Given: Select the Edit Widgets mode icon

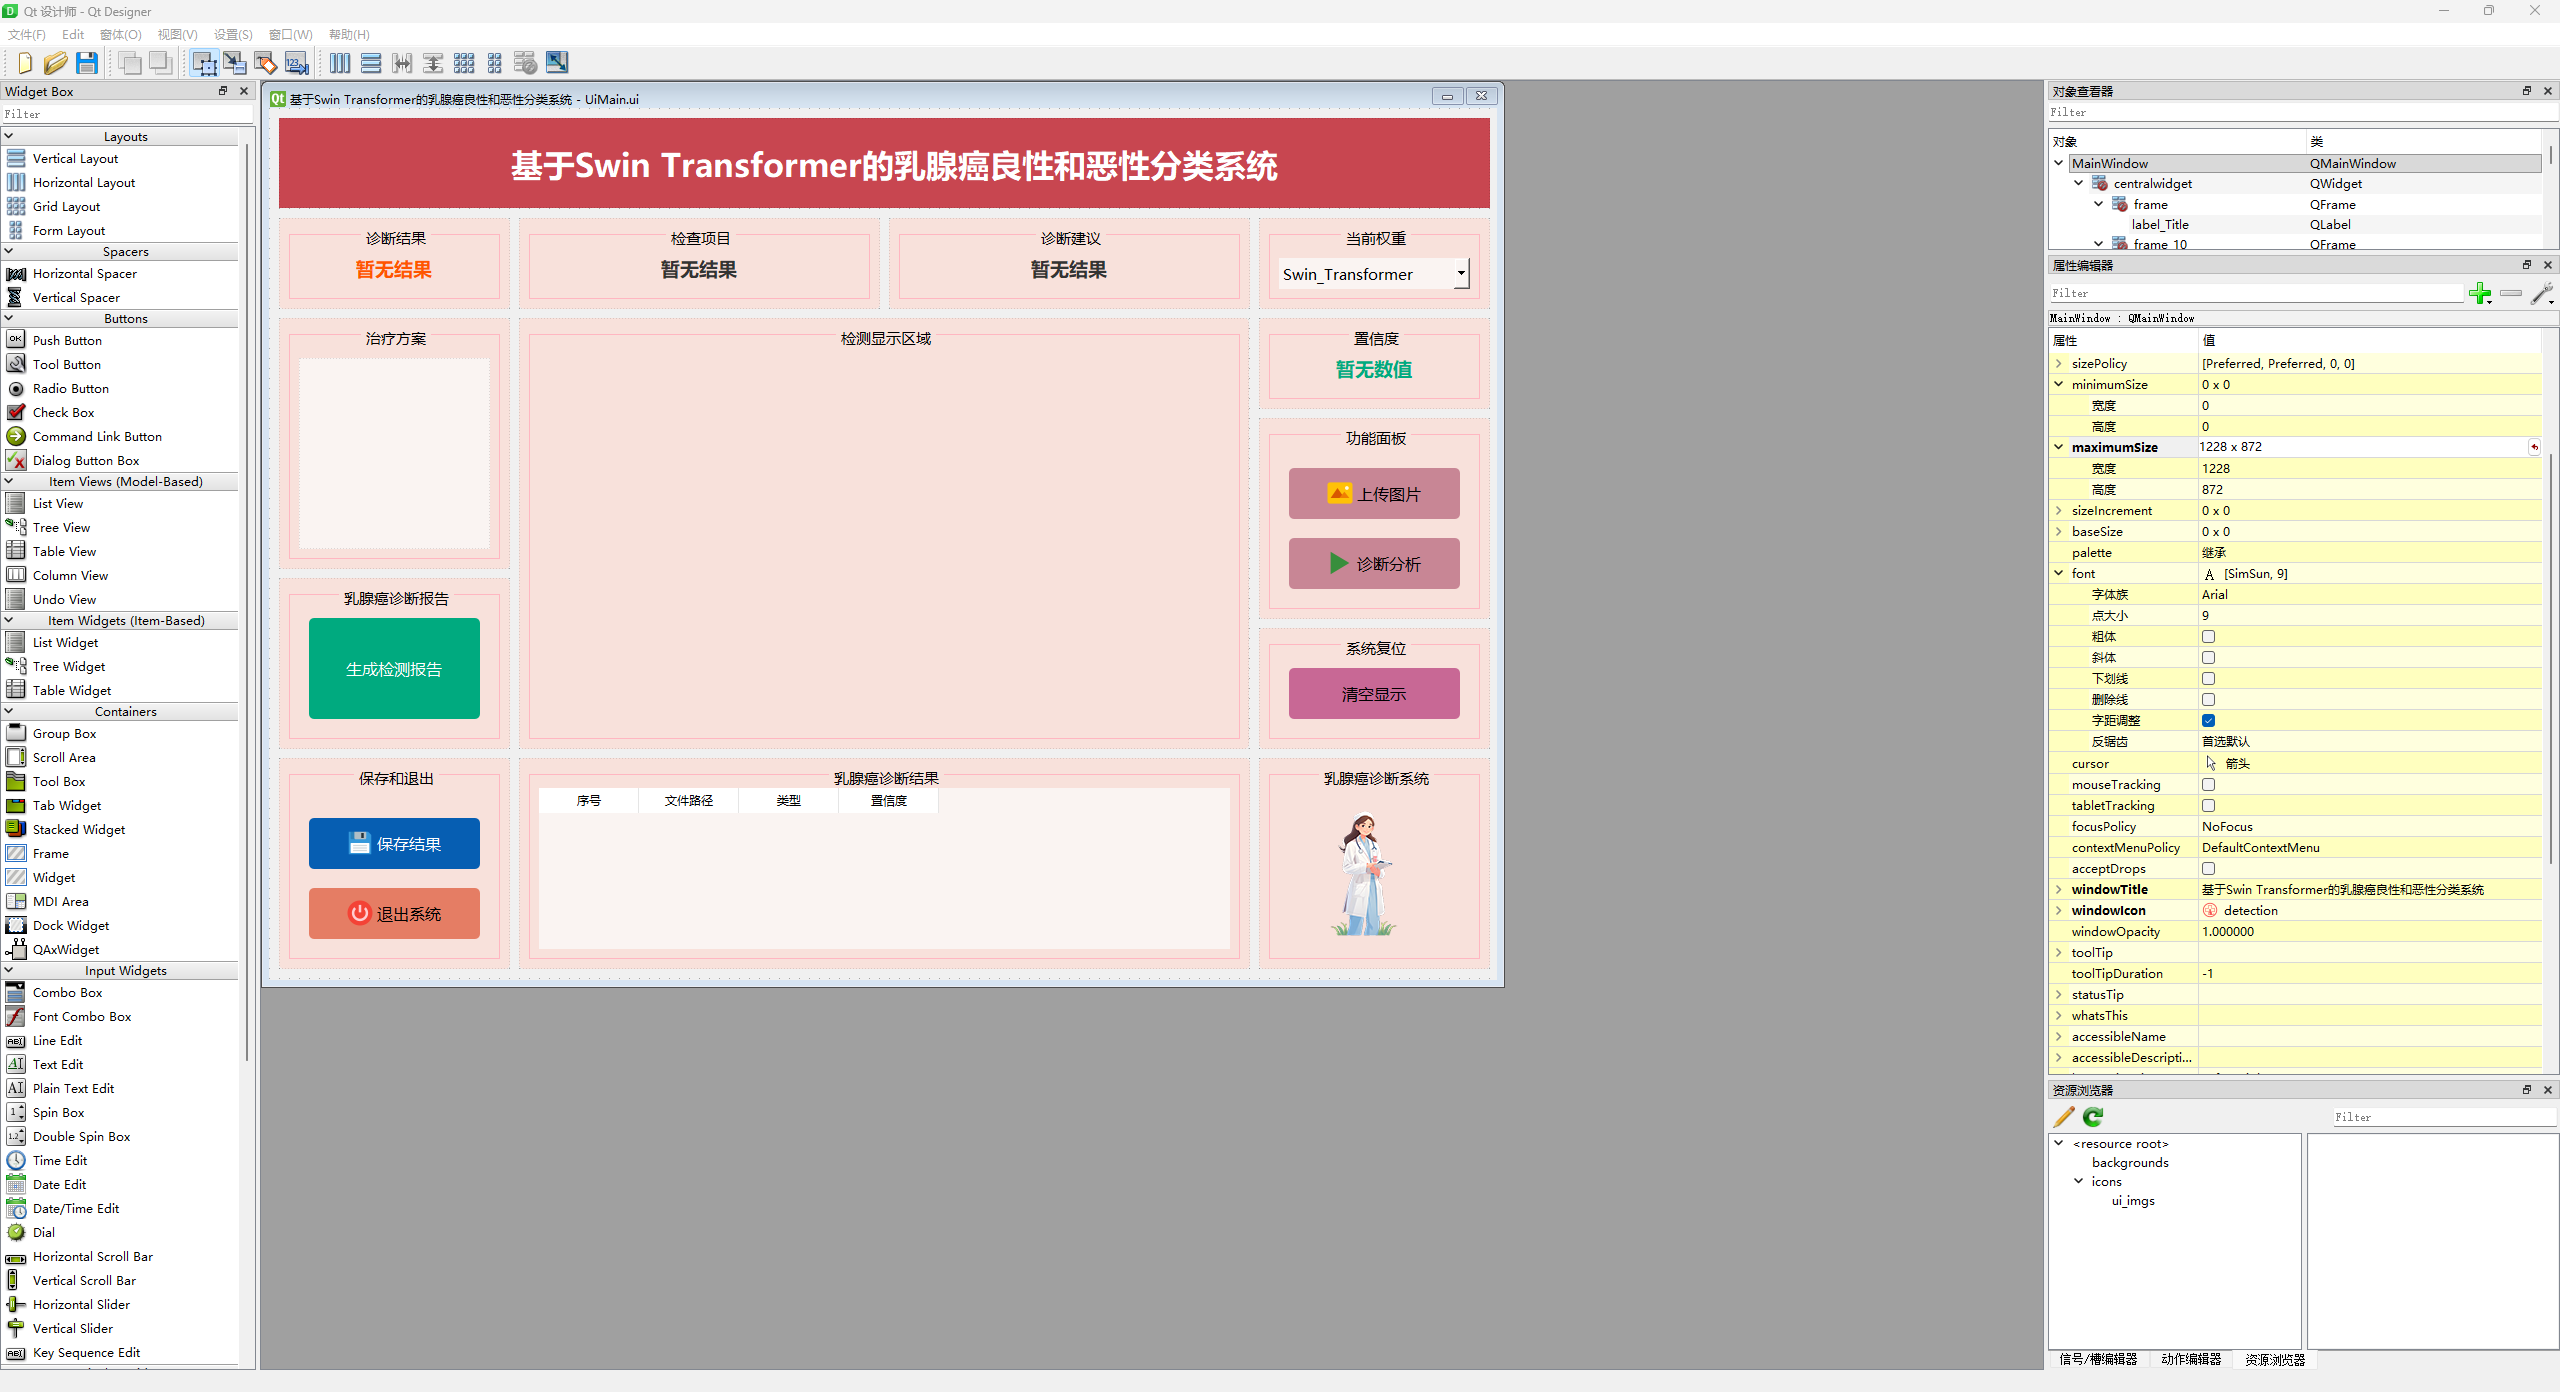Looking at the screenshot, I should (204, 63).
